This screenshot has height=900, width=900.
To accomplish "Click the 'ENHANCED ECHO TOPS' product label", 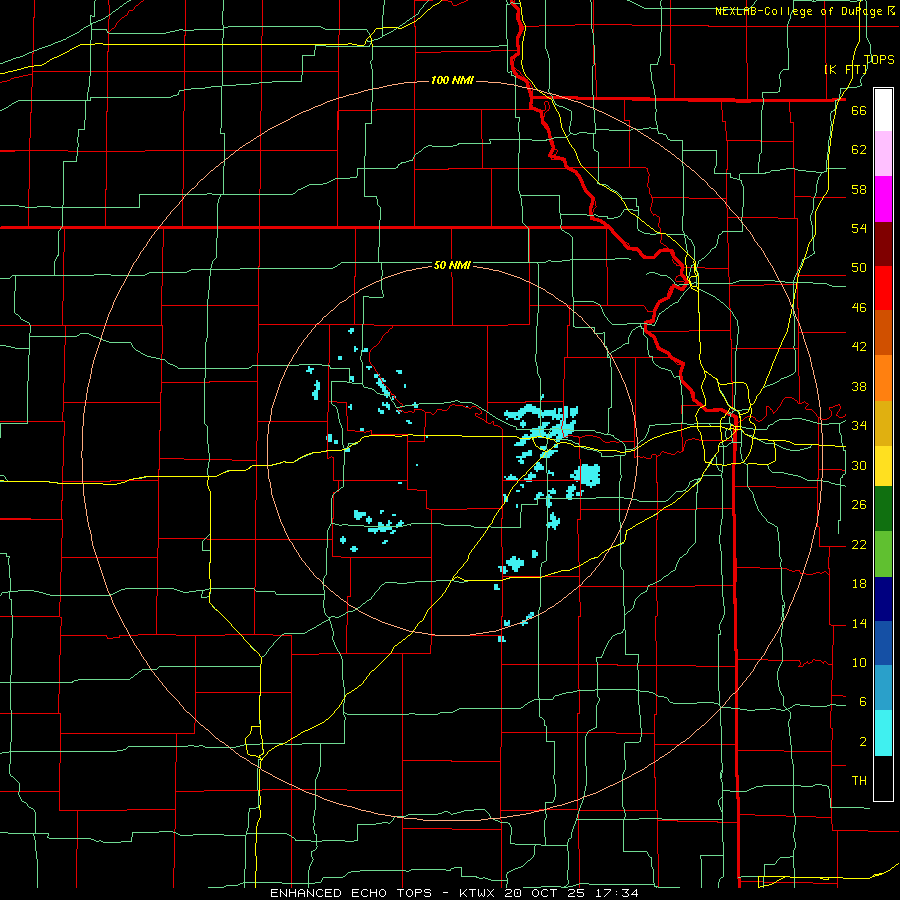I will (x=351, y=893).
